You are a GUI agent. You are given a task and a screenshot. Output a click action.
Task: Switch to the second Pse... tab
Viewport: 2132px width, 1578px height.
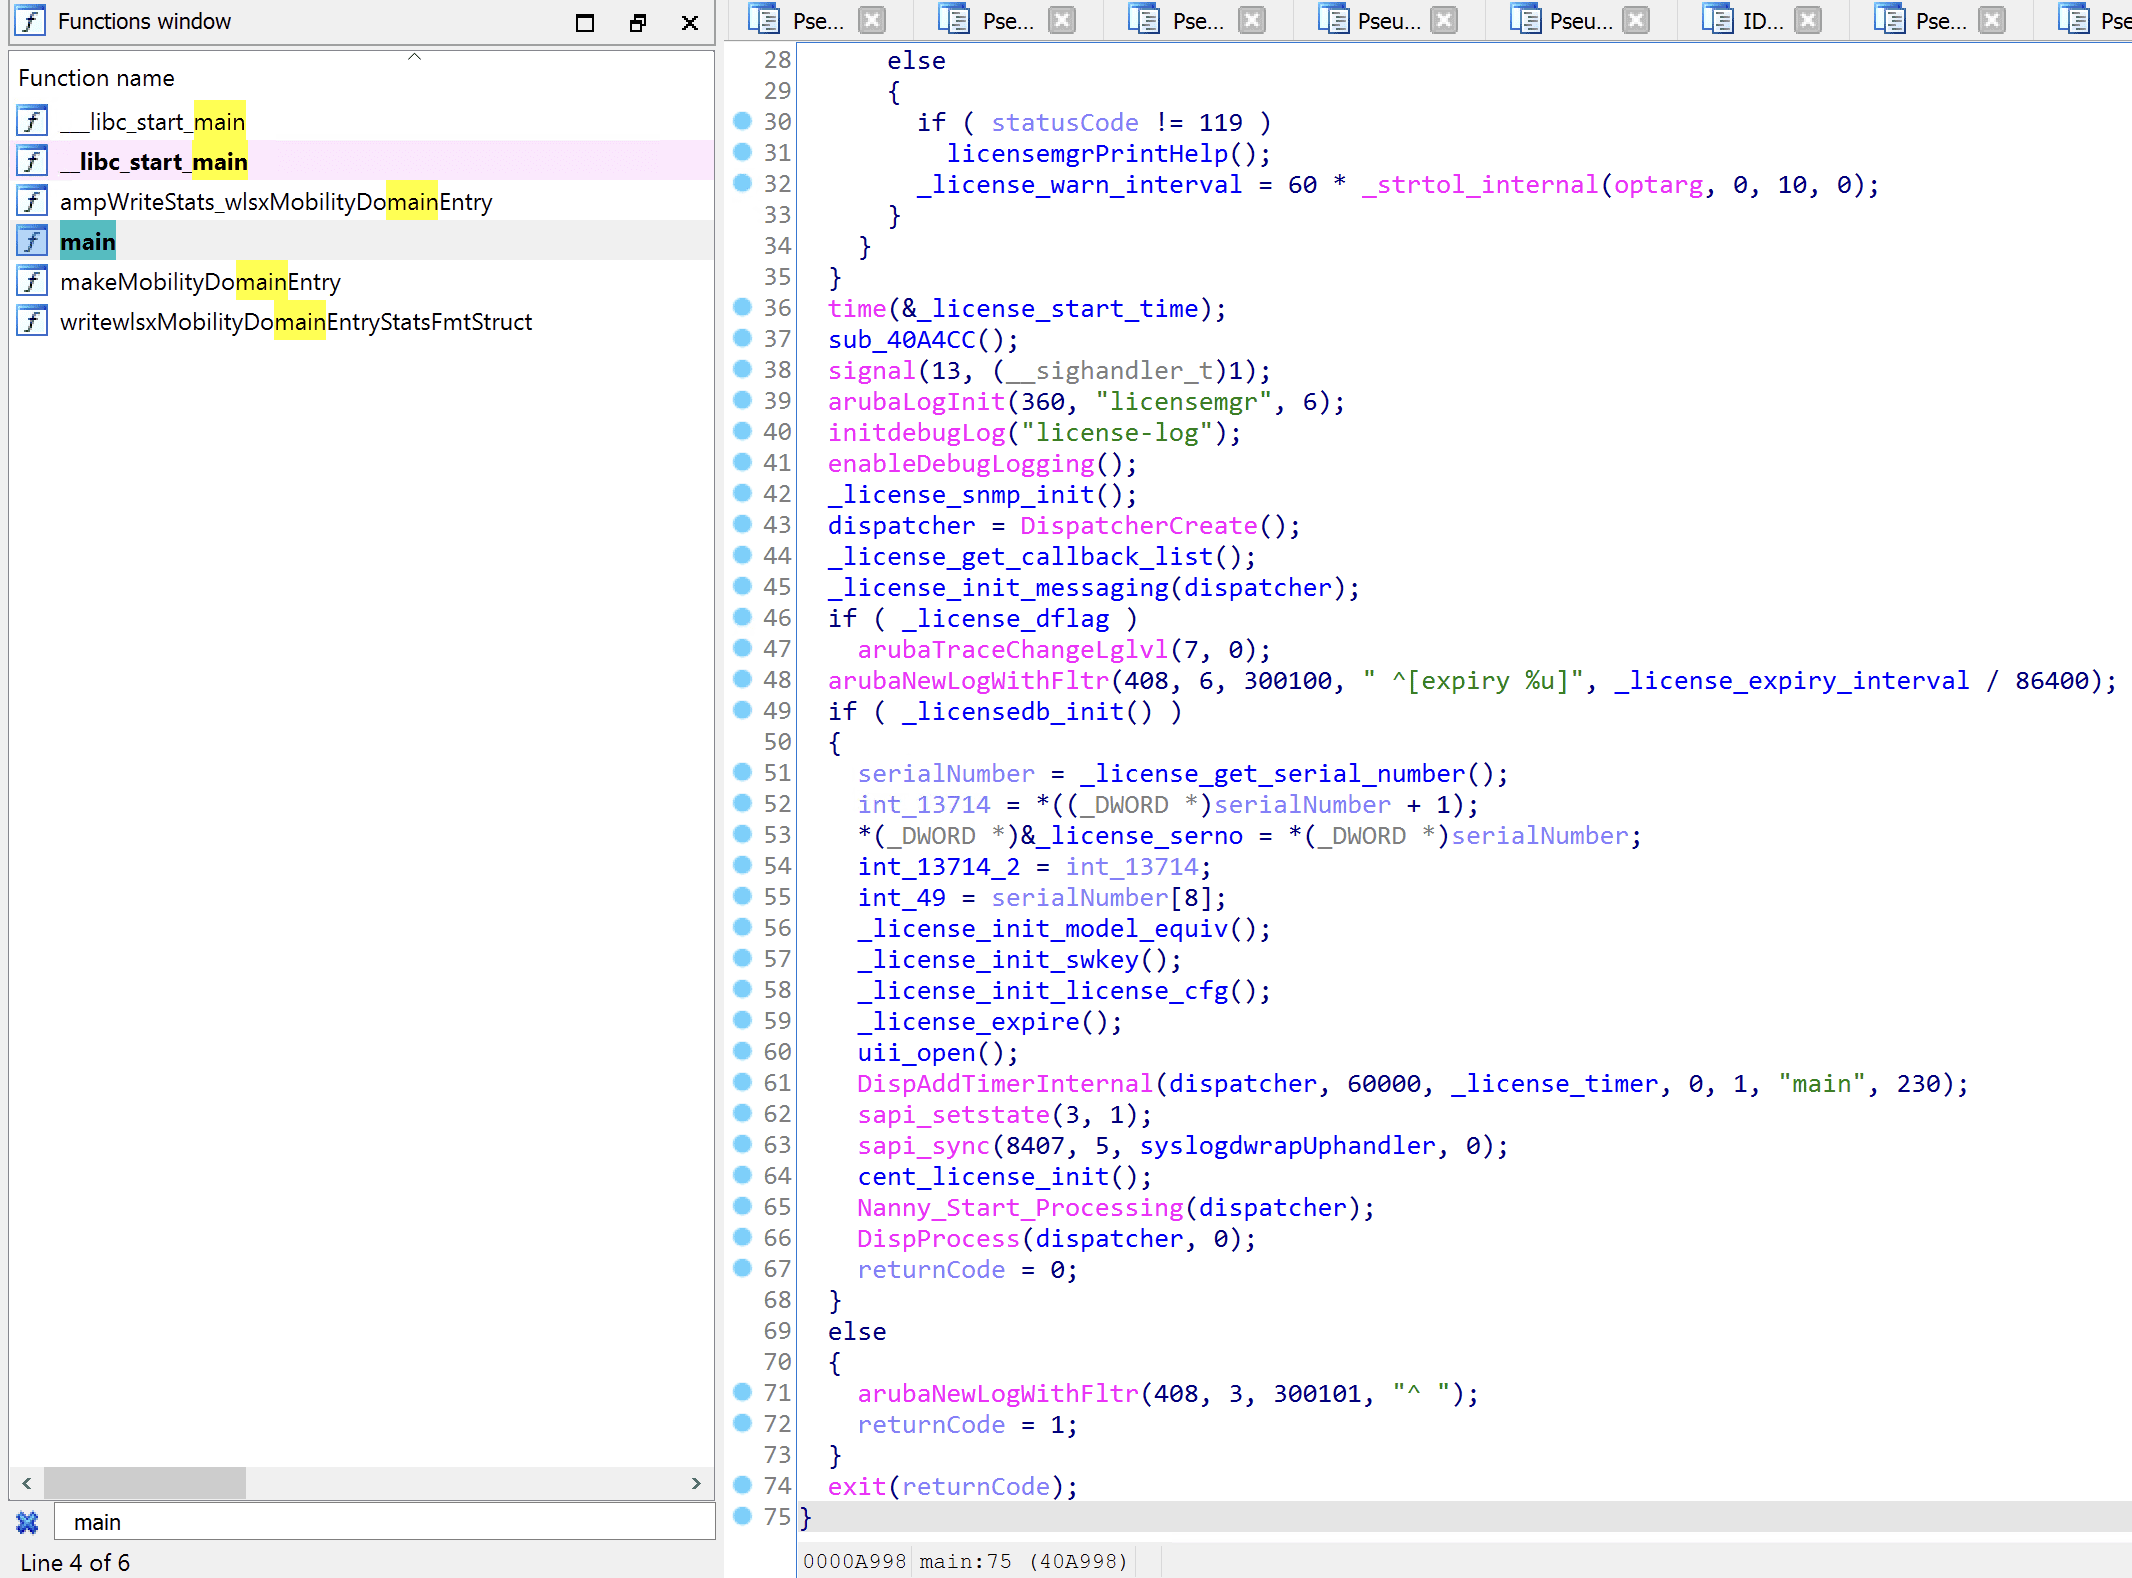click(1007, 21)
